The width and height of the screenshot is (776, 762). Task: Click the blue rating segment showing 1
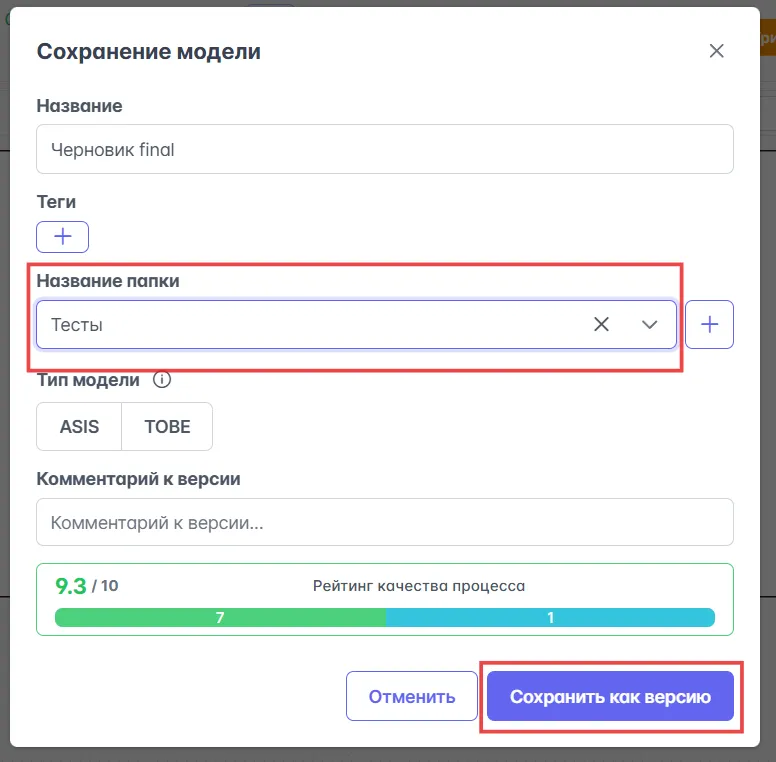tap(550, 618)
